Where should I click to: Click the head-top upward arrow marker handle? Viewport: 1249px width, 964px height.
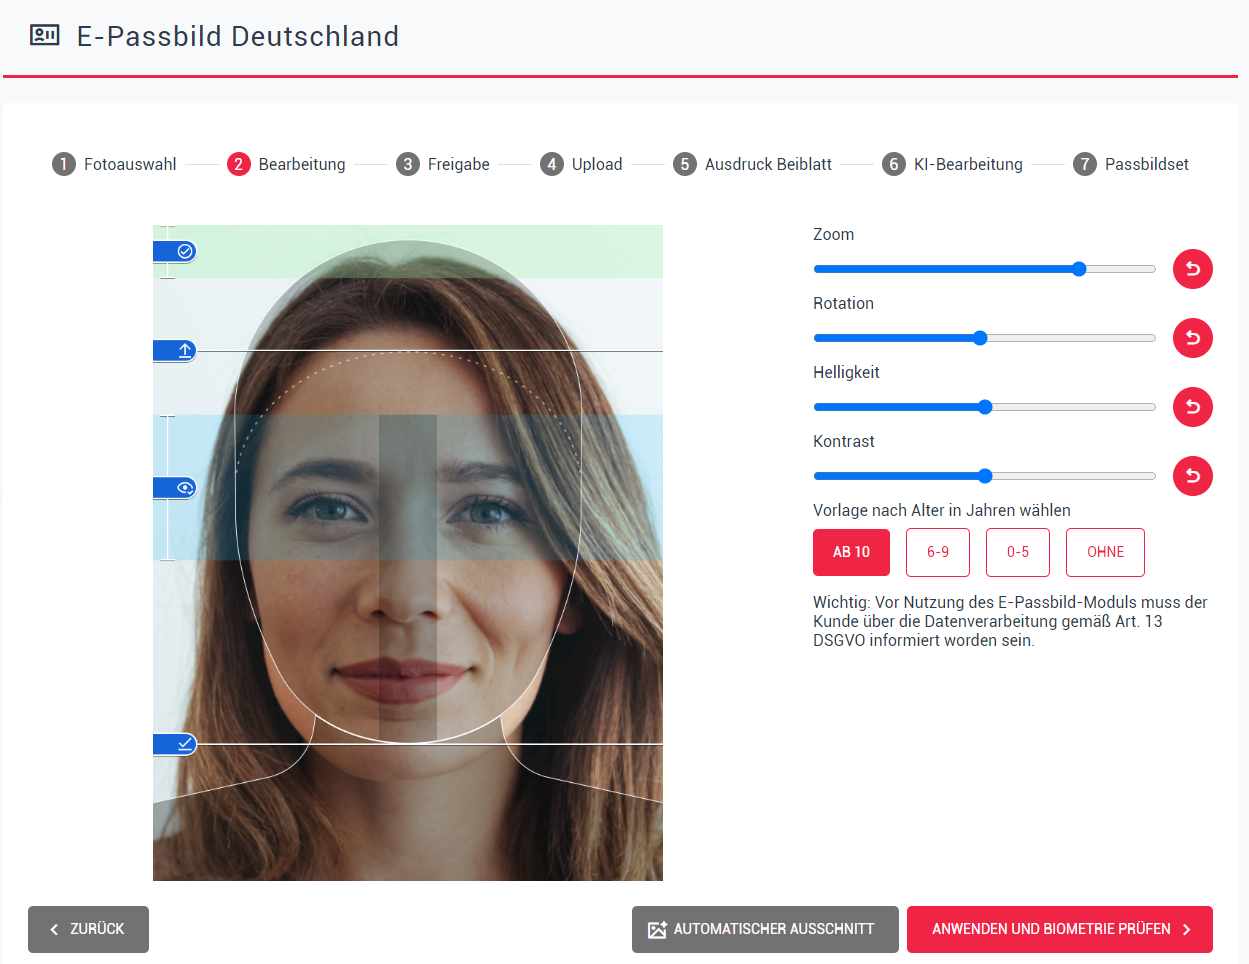(x=175, y=350)
